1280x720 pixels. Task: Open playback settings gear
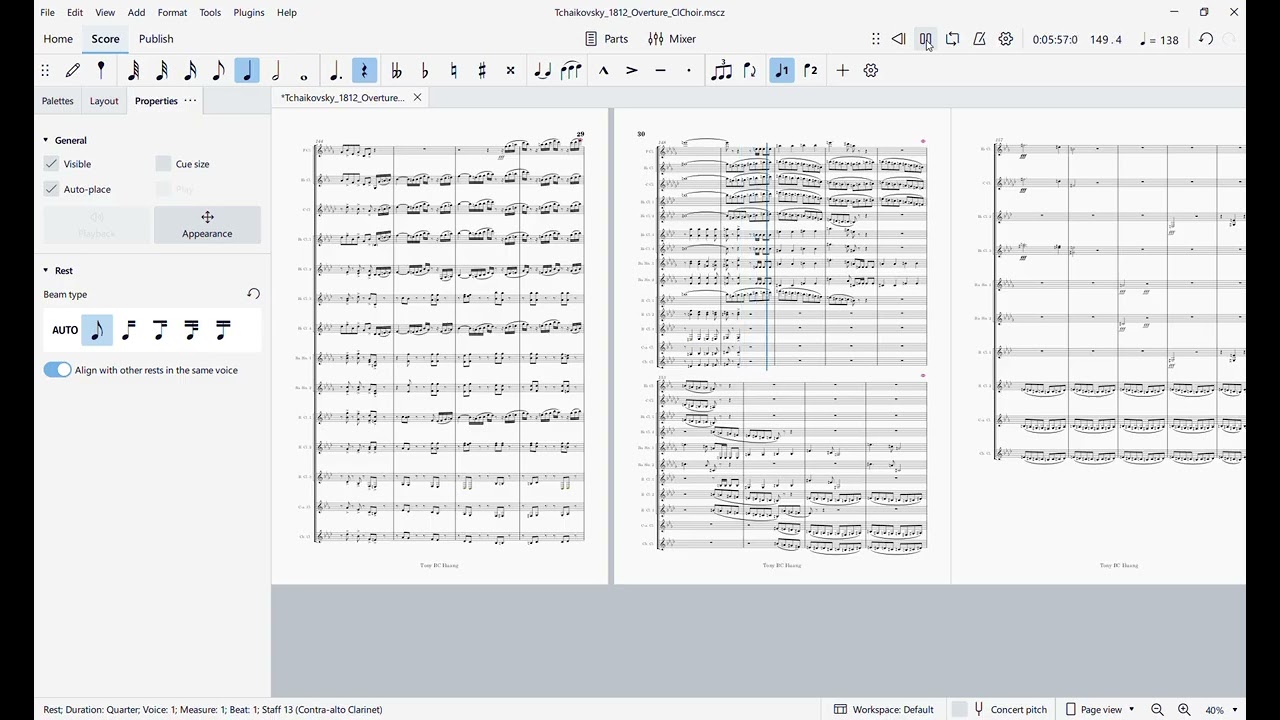[x=1007, y=39]
